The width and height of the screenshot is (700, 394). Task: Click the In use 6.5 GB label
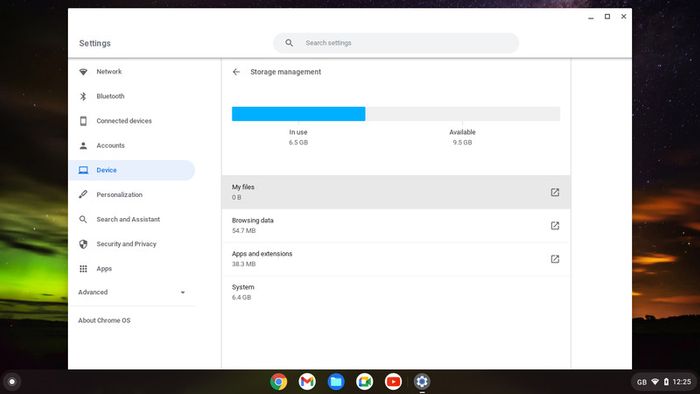[298, 137]
